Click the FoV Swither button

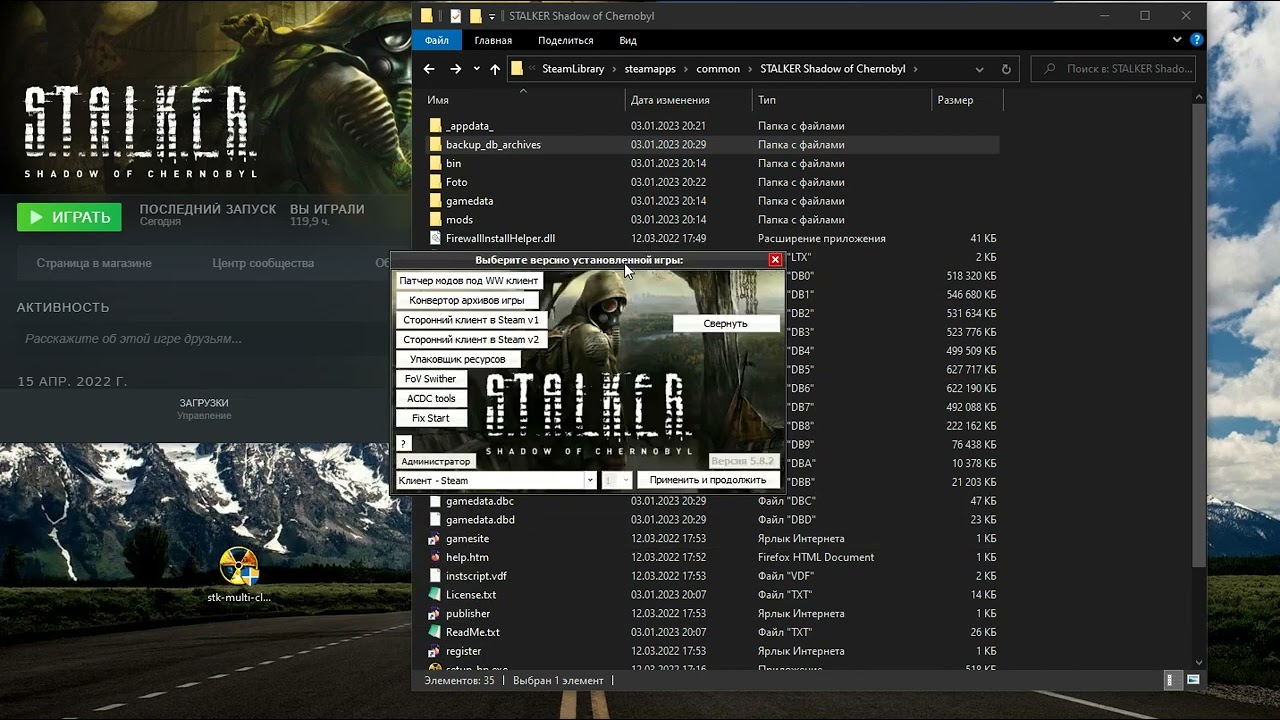431,379
